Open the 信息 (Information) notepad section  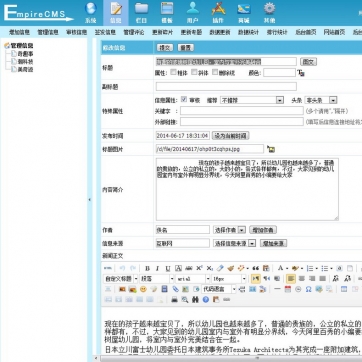(116, 13)
